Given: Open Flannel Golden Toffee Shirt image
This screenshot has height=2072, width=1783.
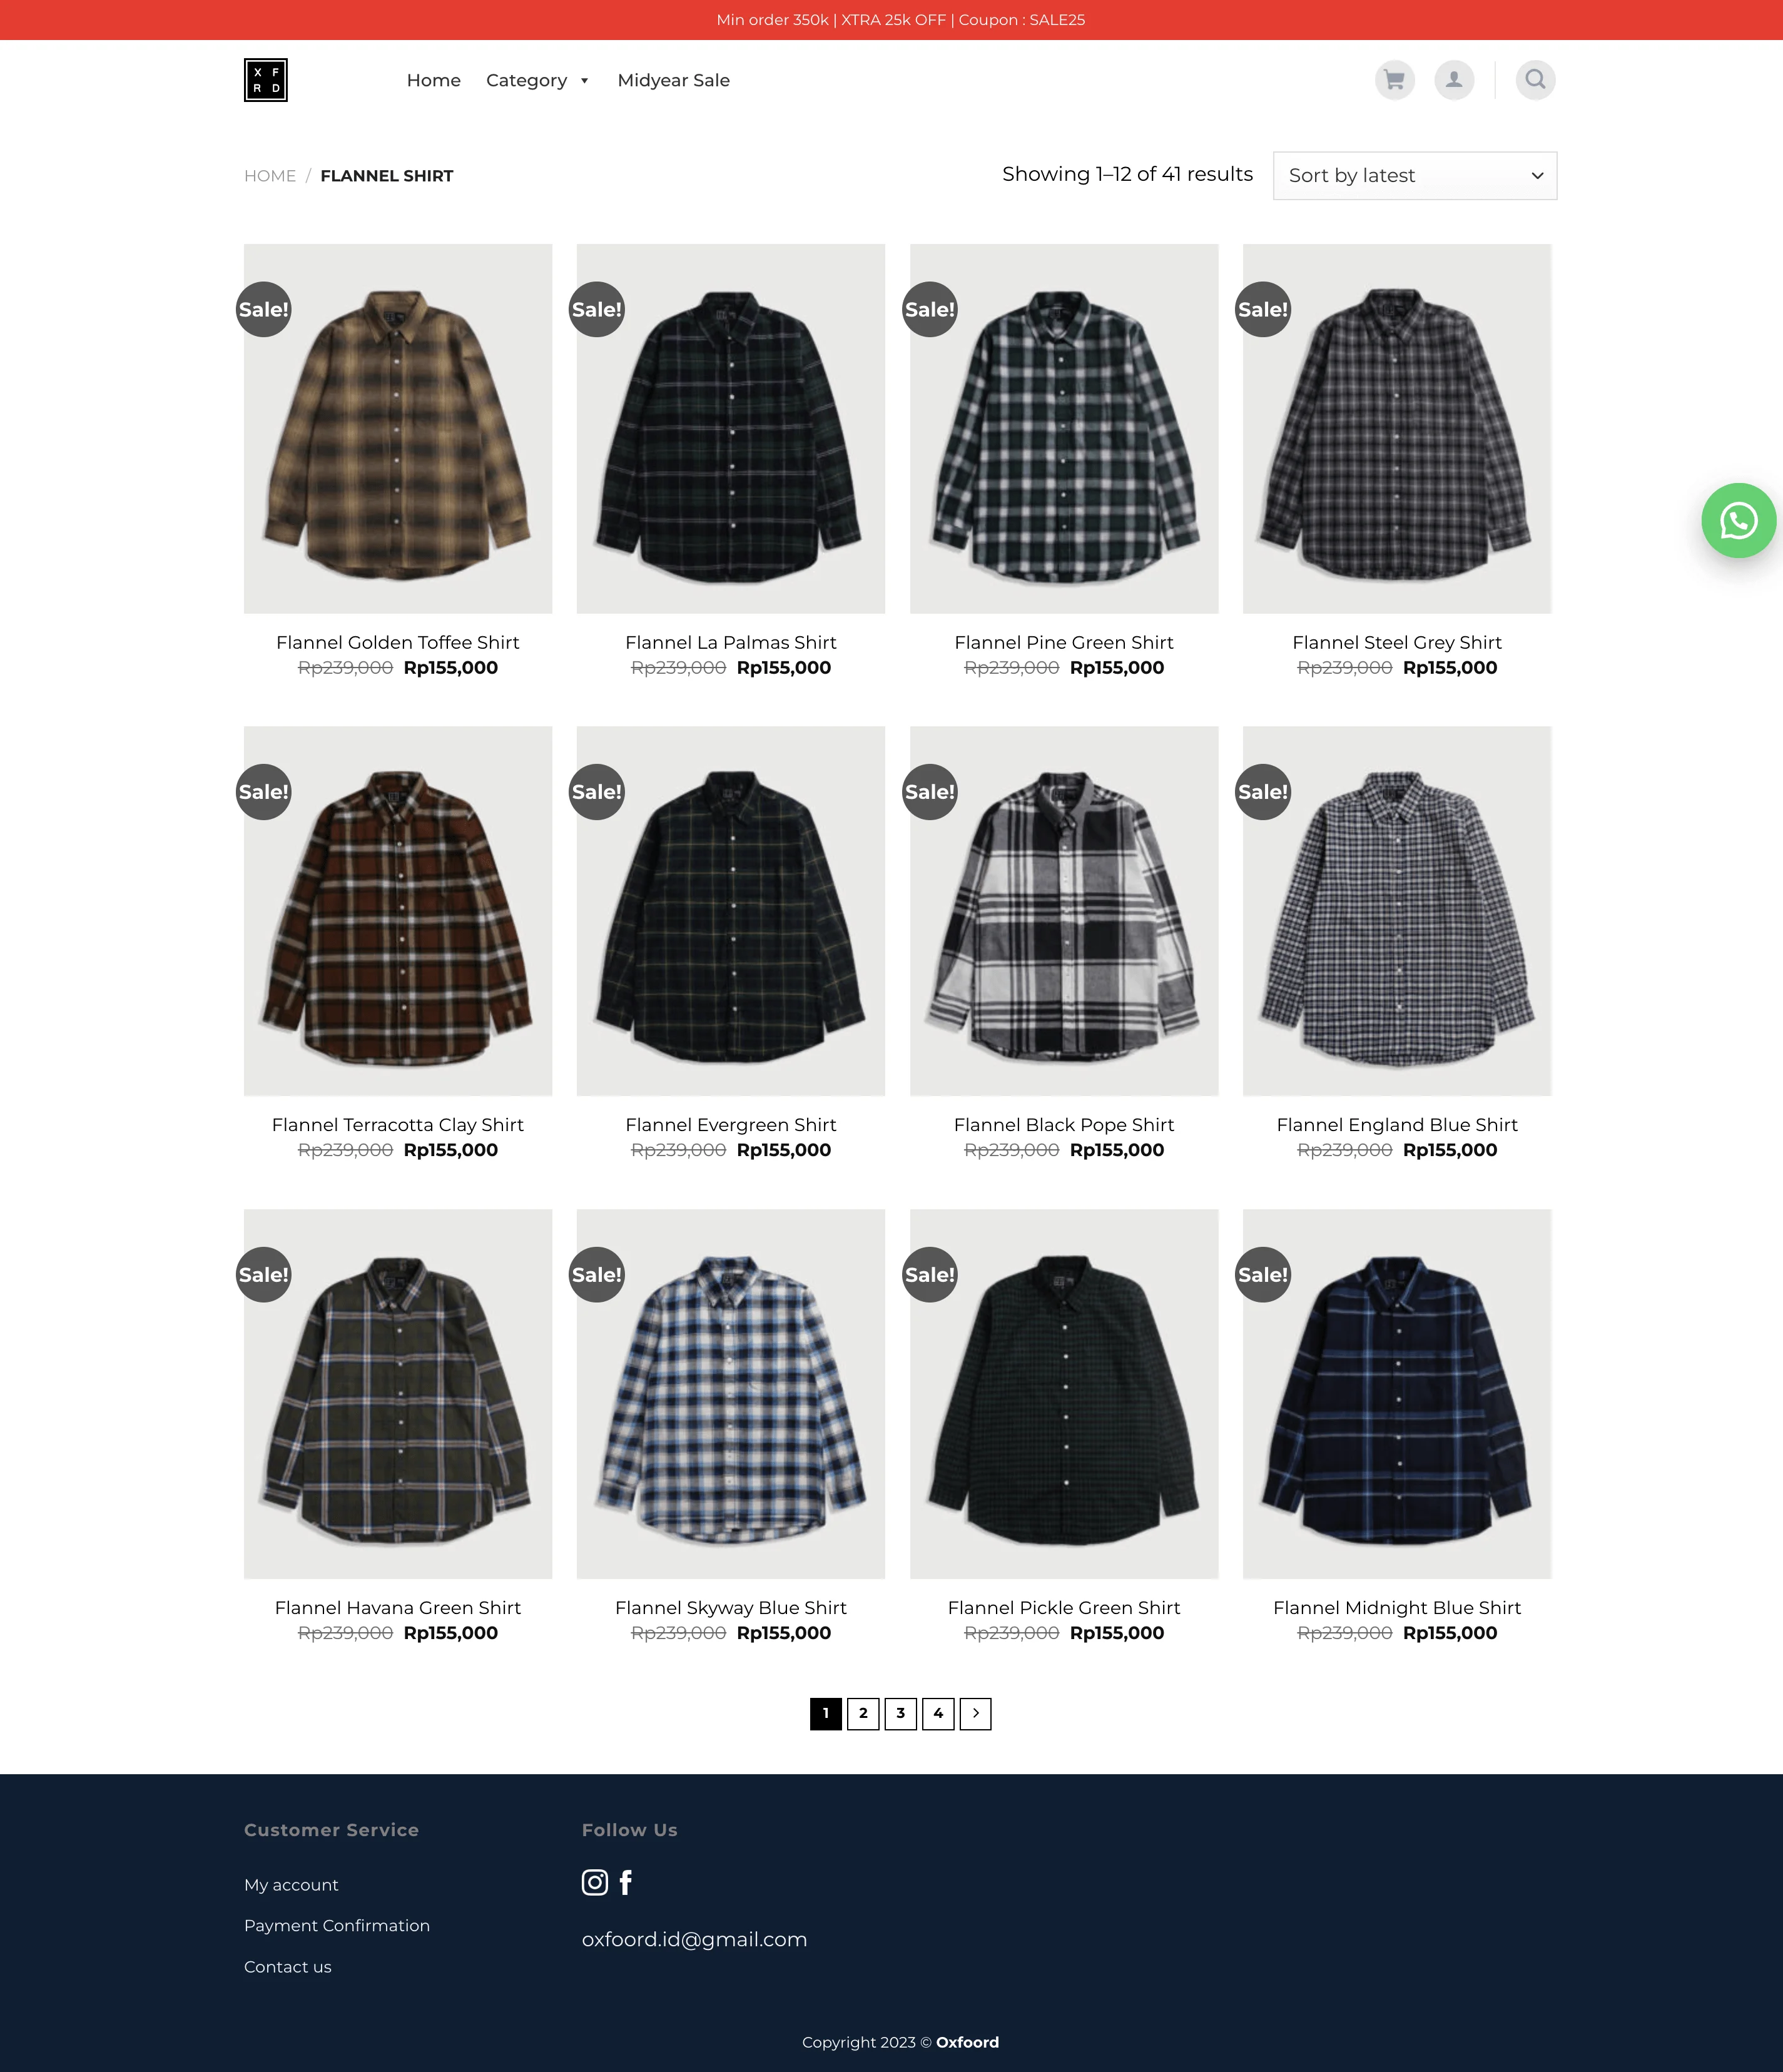Looking at the screenshot, I should pos(398,429).
